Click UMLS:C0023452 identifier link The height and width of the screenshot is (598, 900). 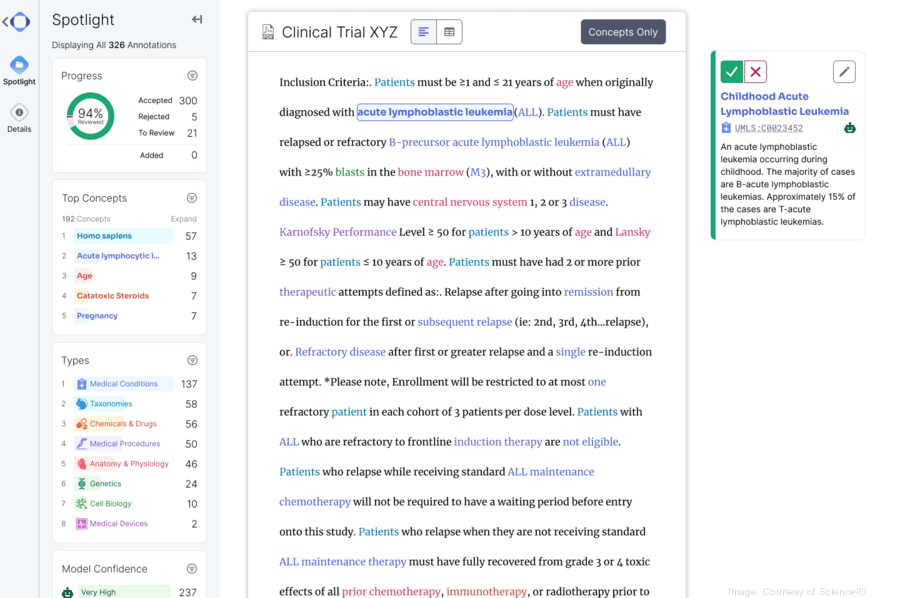pyautogui.click(x=768, y=128)
